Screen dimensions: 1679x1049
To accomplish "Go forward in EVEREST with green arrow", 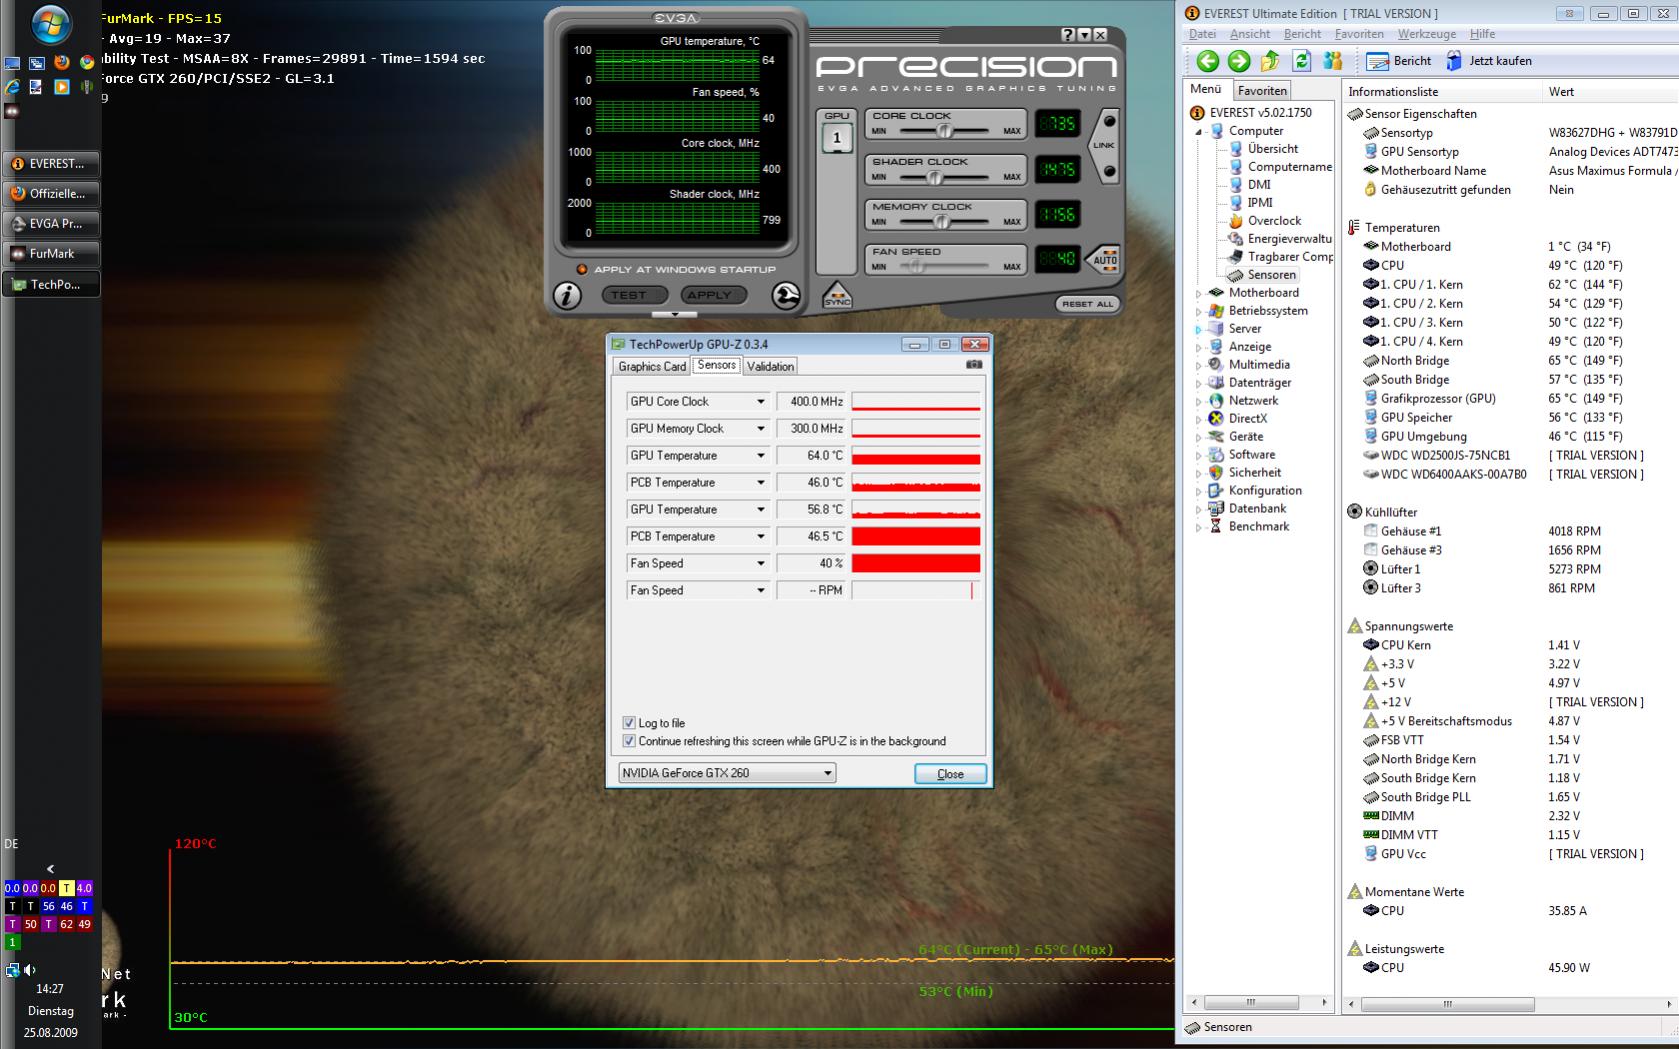I will (x=1239, y=61).
